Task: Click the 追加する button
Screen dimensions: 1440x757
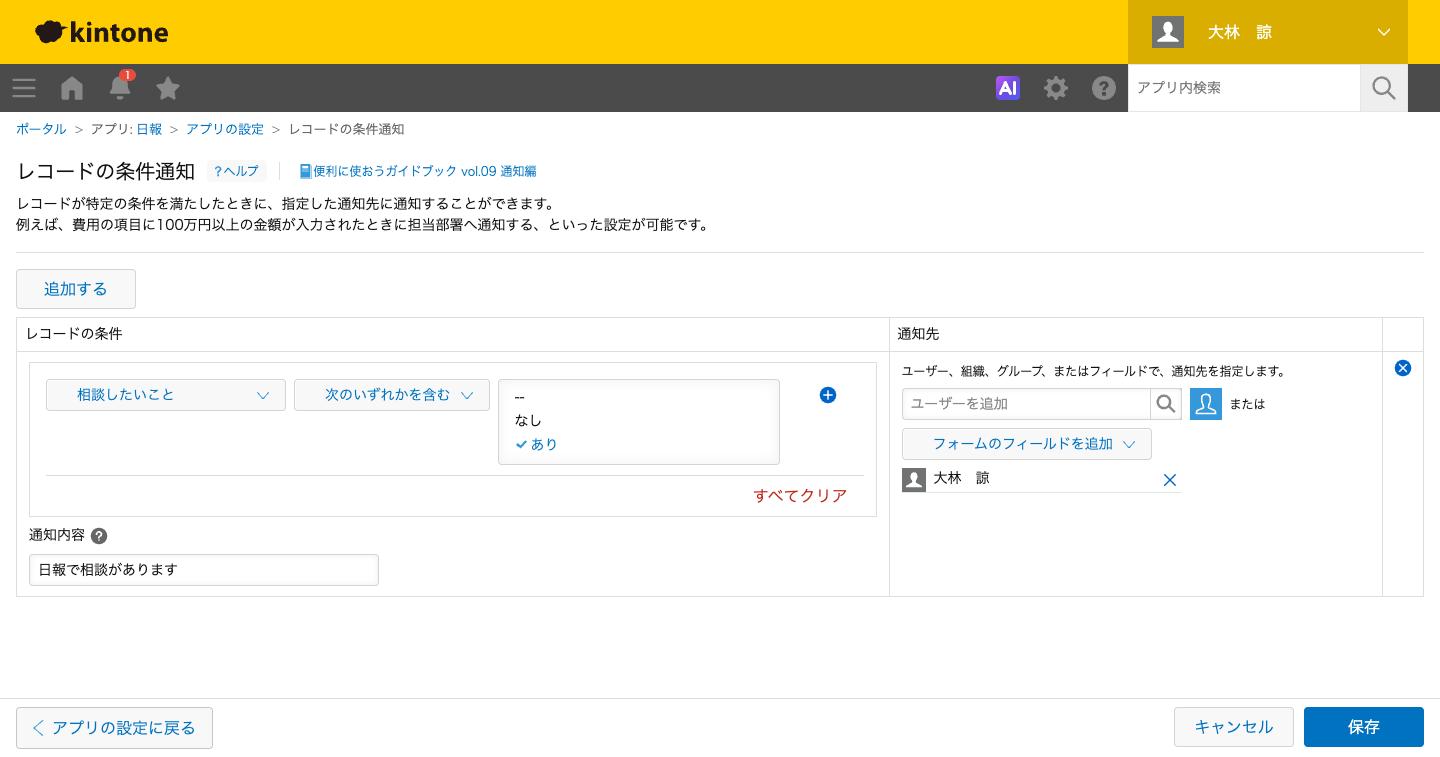Action: [76, 289]
